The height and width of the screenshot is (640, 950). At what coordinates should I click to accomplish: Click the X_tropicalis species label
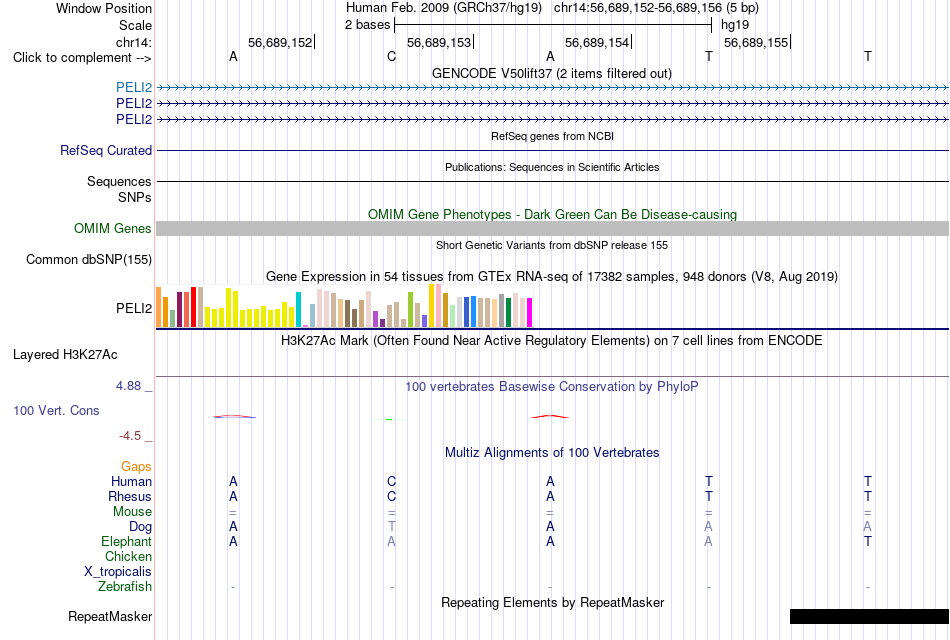[x=118, y=572]
